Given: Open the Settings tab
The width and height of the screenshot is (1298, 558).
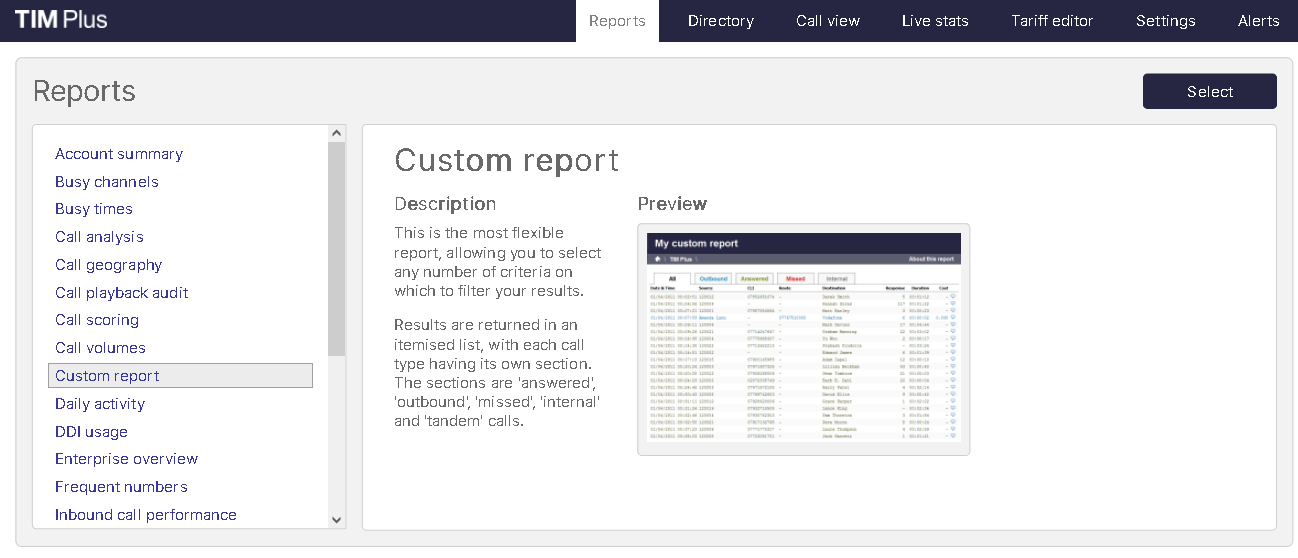Looking at the screenshot, I should (1165, 21).
